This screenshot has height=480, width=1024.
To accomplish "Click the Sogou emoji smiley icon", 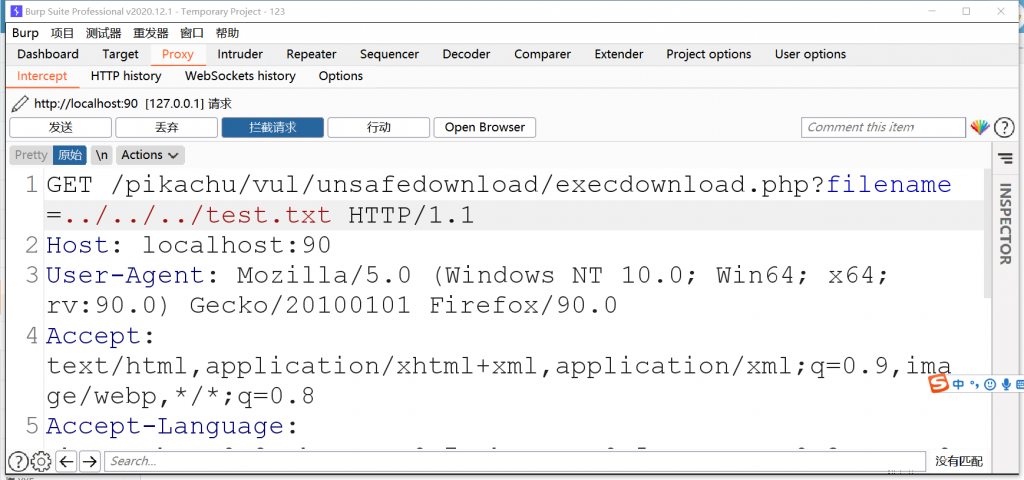I will click(x=990, y=385).
